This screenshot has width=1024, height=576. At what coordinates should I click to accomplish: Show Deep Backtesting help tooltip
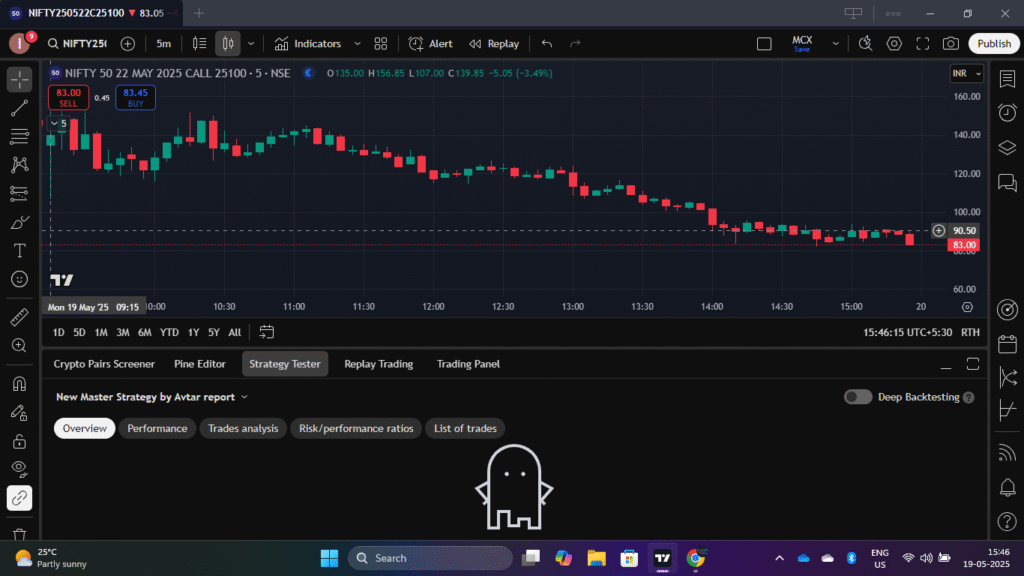[968, 397]
